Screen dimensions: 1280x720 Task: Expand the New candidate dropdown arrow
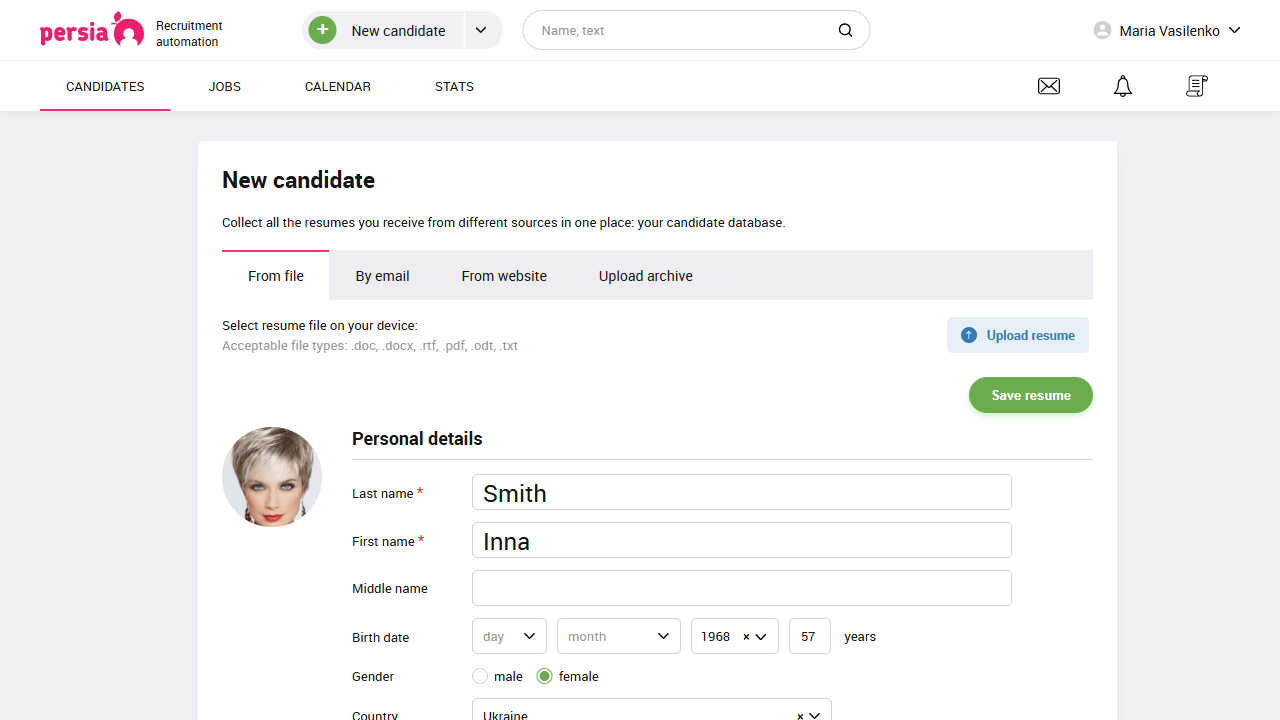coord(481,30)
